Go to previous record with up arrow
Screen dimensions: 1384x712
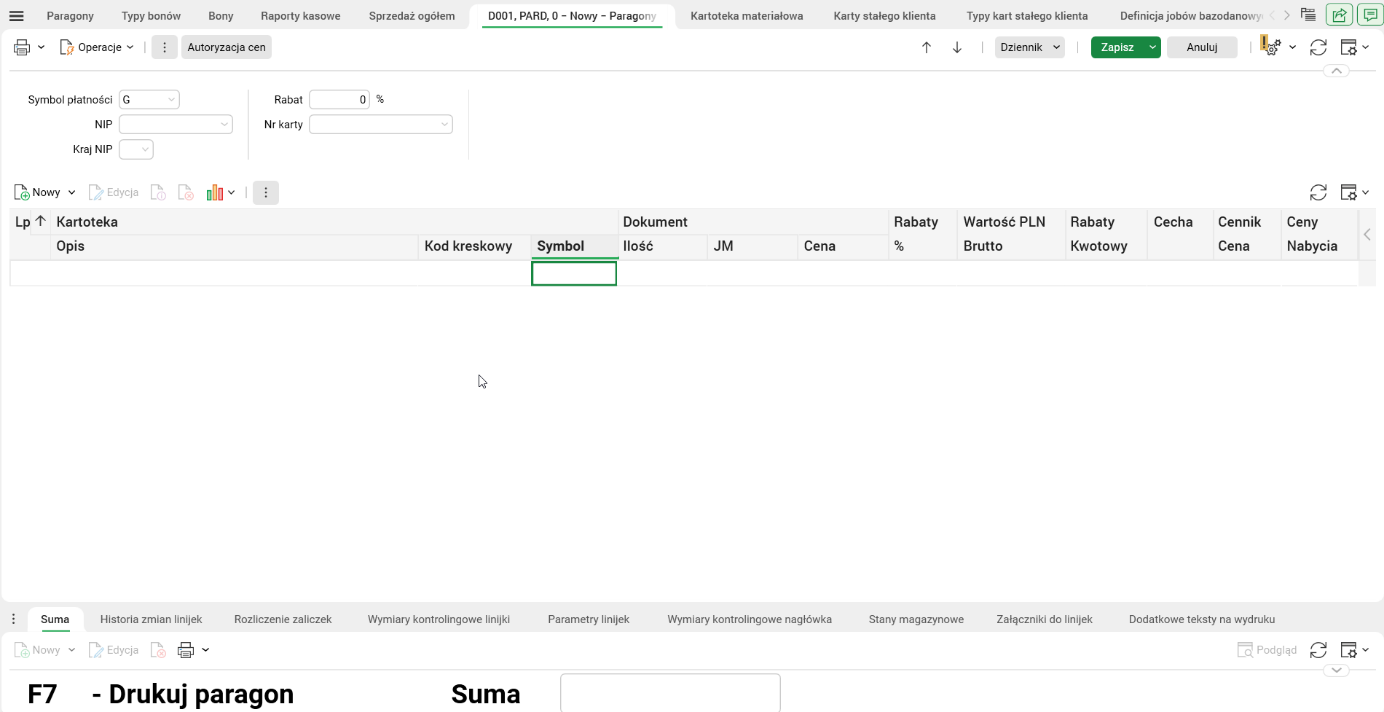click(926, 47)
